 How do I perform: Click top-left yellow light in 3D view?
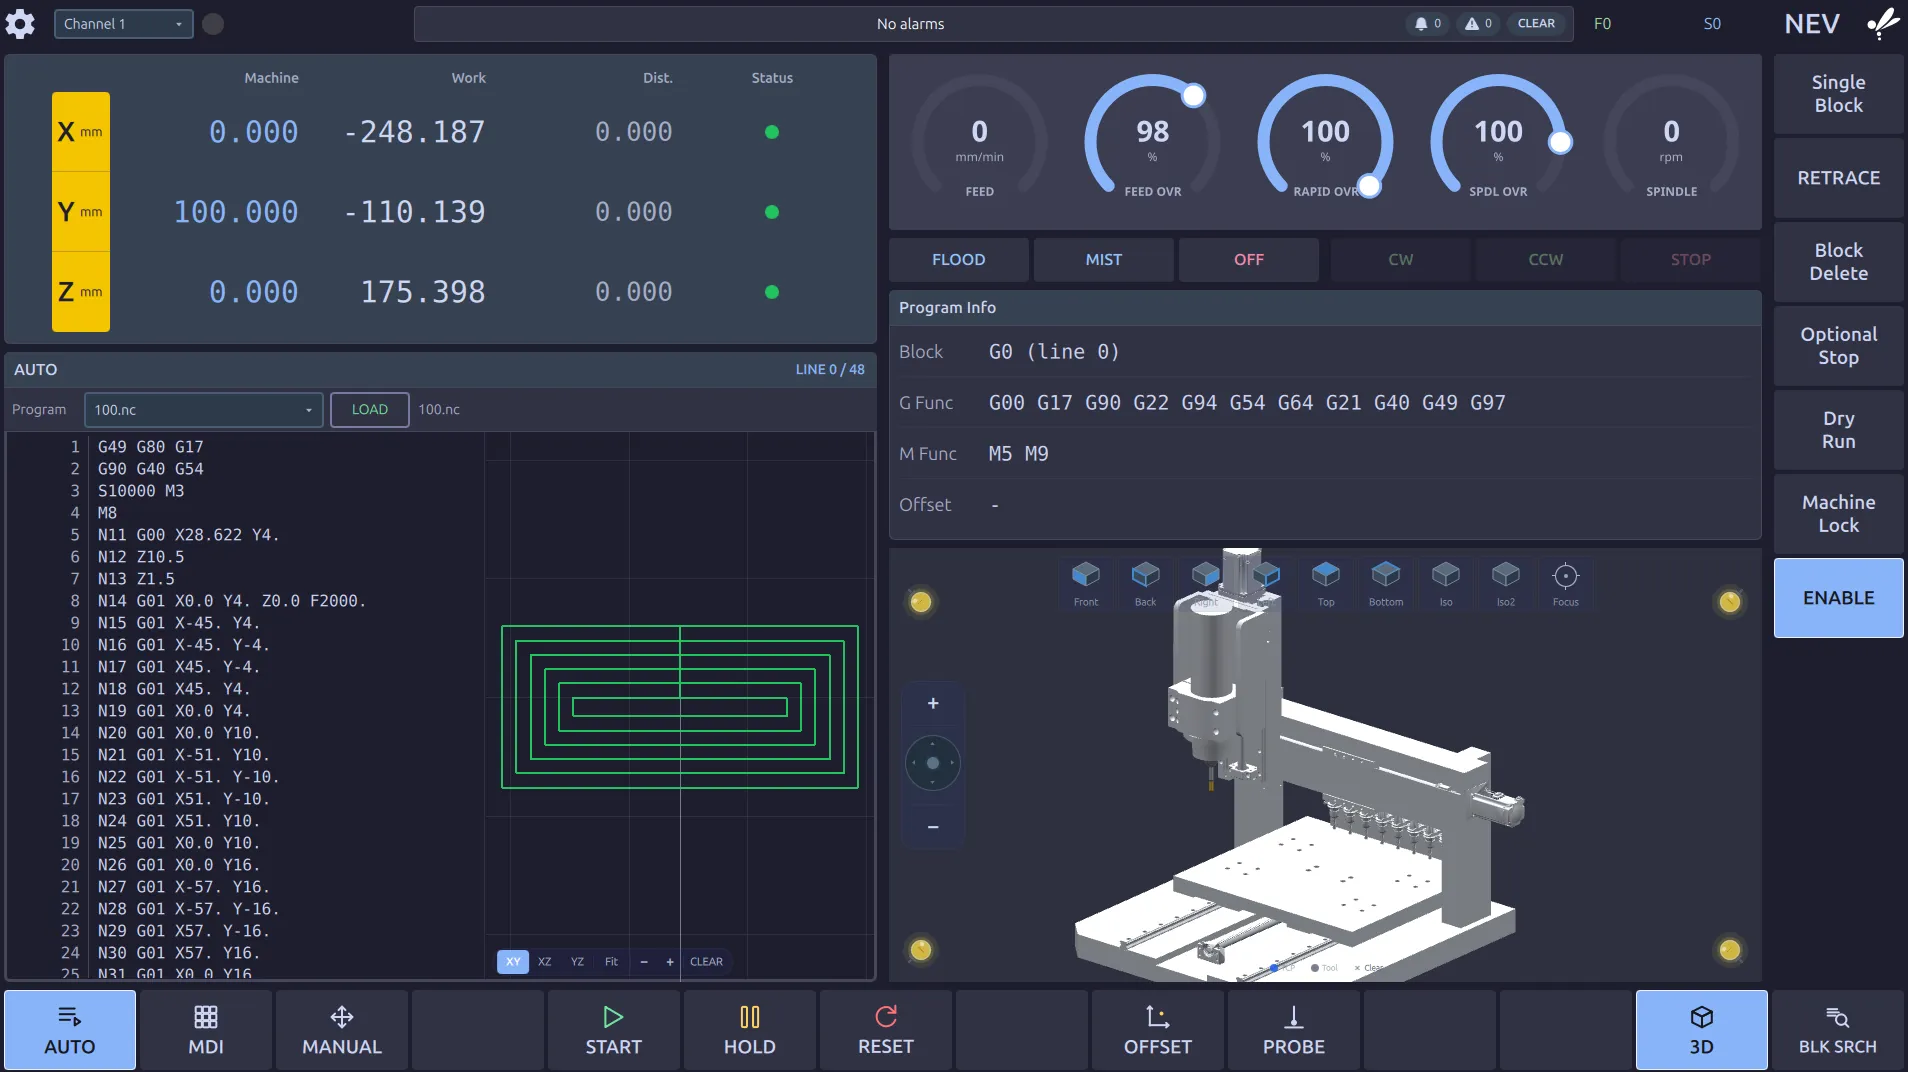coord(921,601)
